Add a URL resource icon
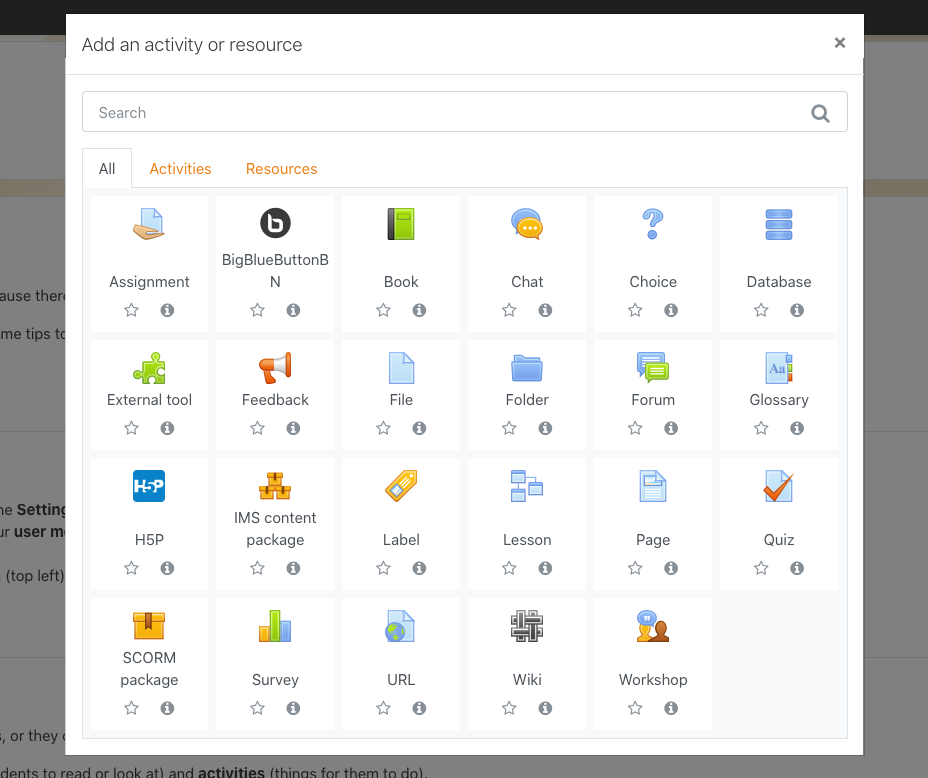 point(400,625)
